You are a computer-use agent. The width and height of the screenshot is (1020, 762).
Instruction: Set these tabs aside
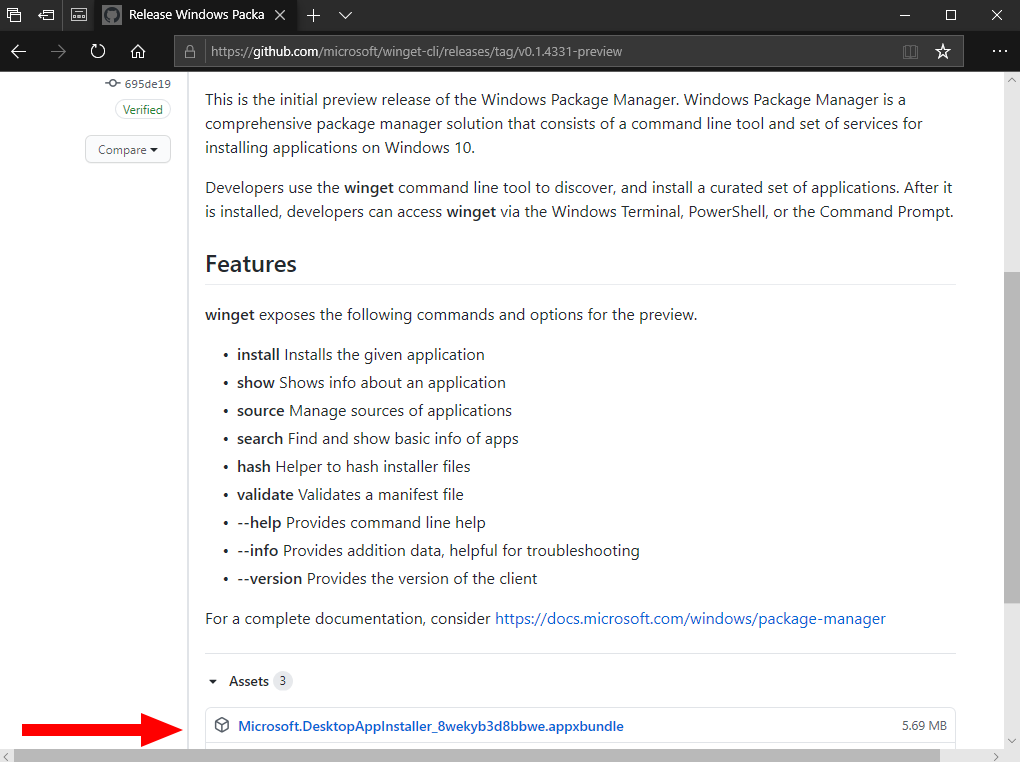(46, 14)
